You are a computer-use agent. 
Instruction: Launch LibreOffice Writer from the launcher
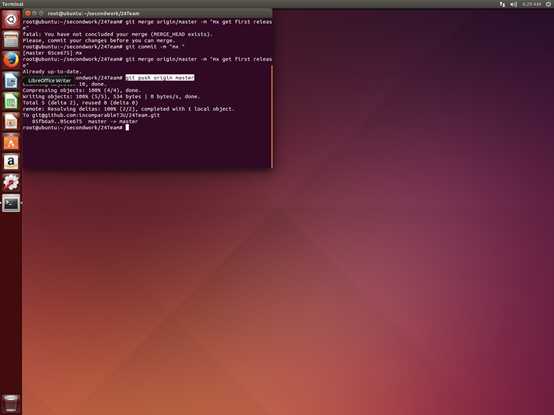(x=11, y=81)
